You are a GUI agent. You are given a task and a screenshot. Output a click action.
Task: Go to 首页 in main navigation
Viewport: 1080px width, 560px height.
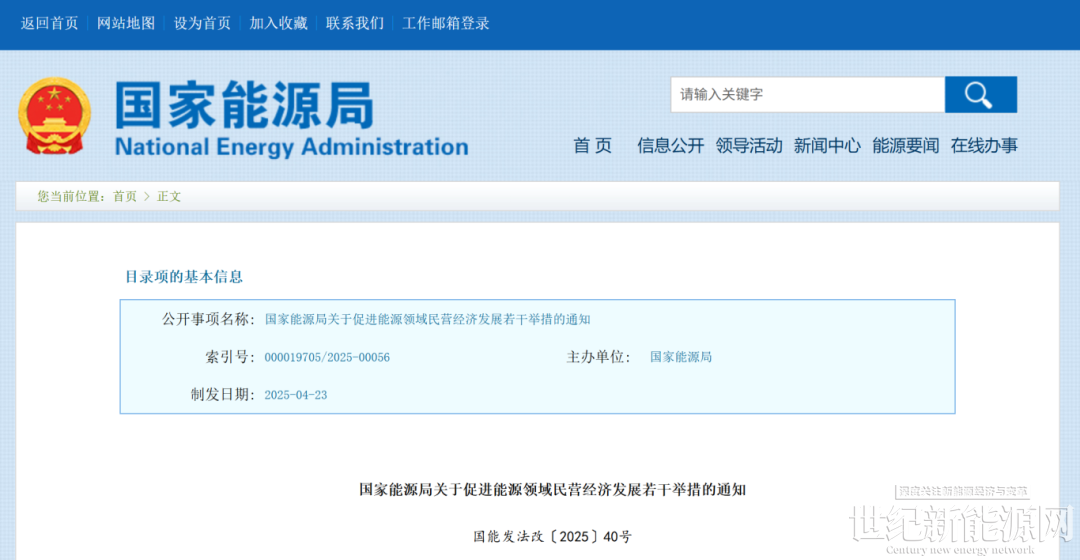click(x=592, y=145)
